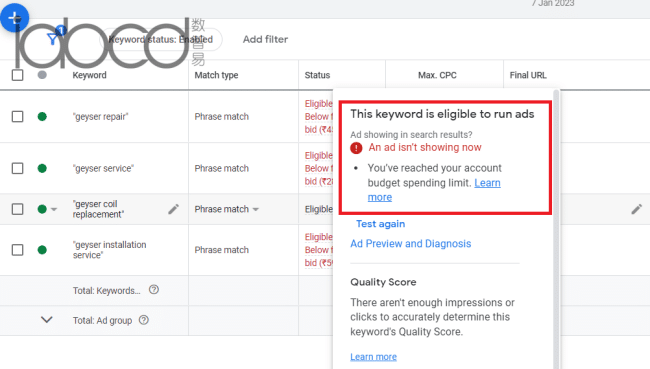Click the red error icon in popup
Viewport: 650px width, 369px height.
[x=356, y=148]
